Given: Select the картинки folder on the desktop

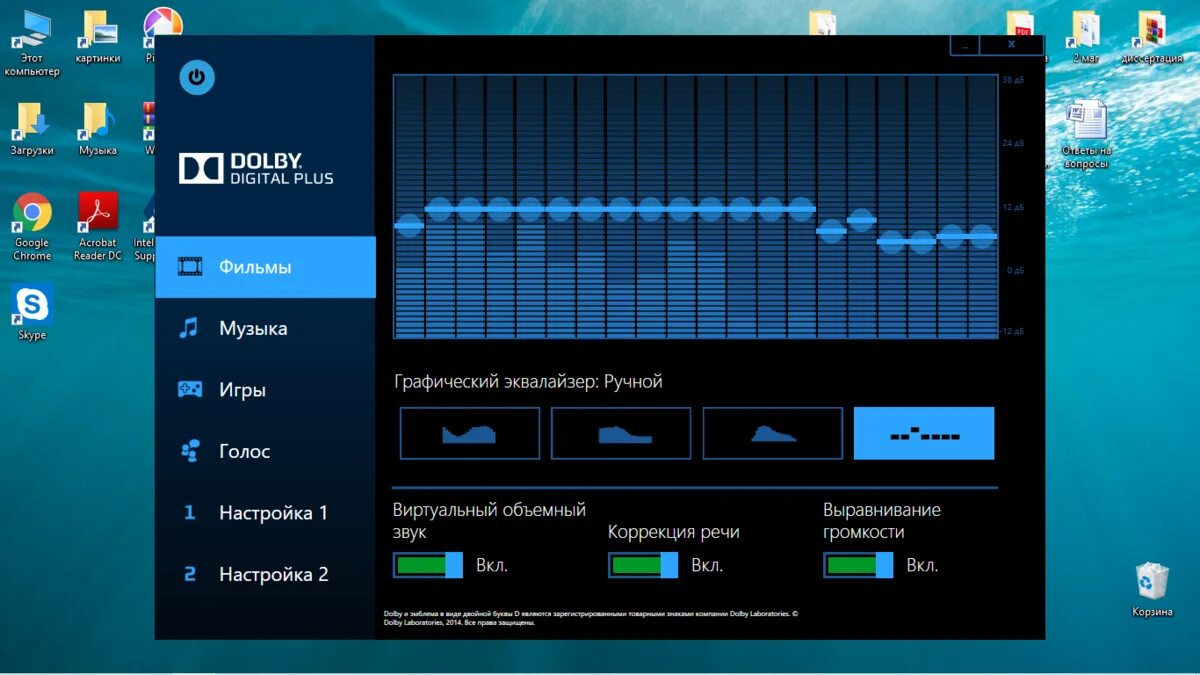Looking at the screenshot, I should (x=98, y=38).
